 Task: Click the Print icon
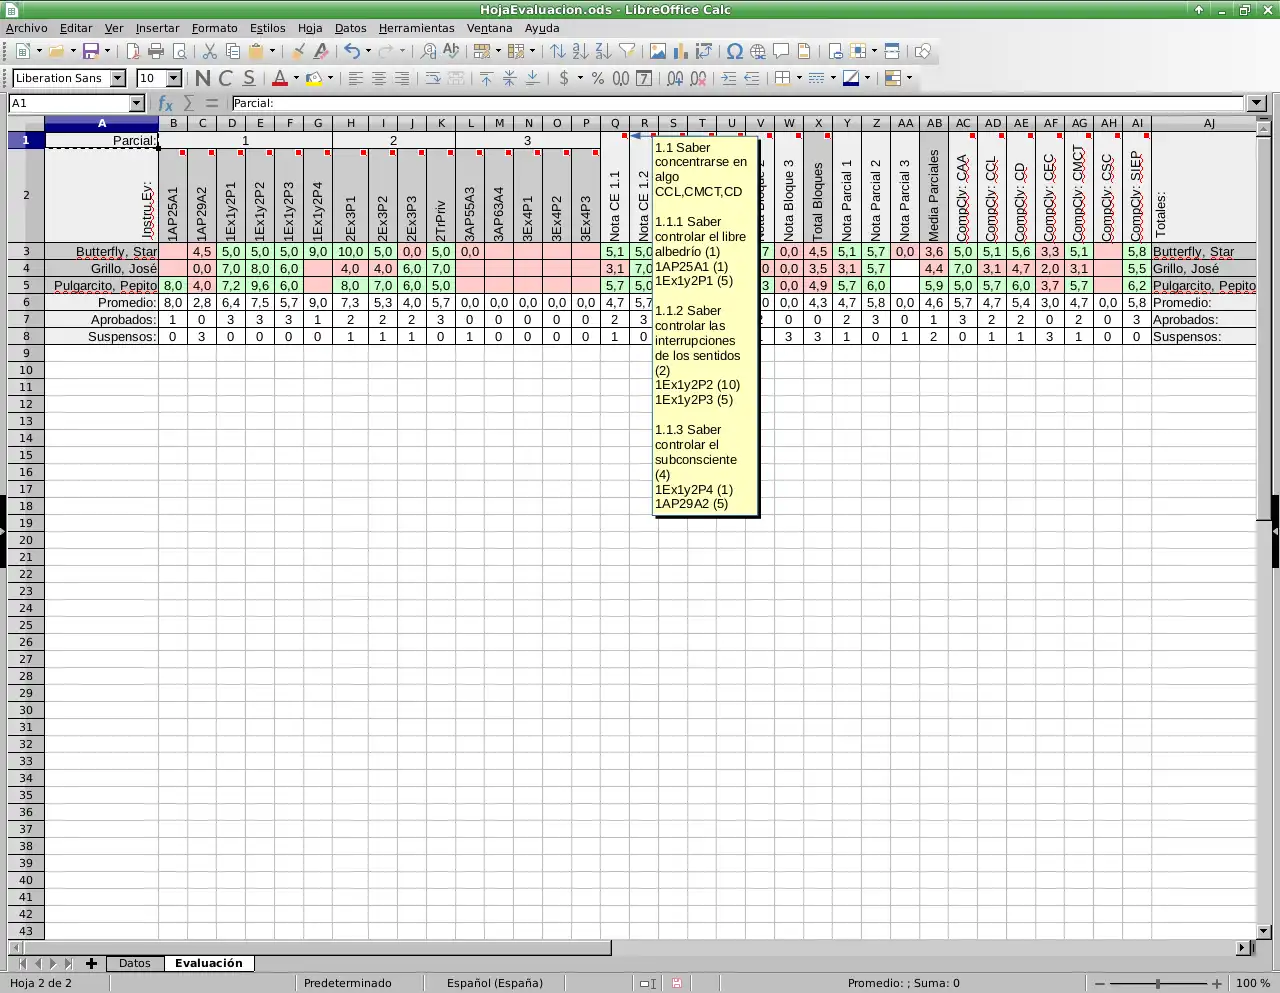156,51
